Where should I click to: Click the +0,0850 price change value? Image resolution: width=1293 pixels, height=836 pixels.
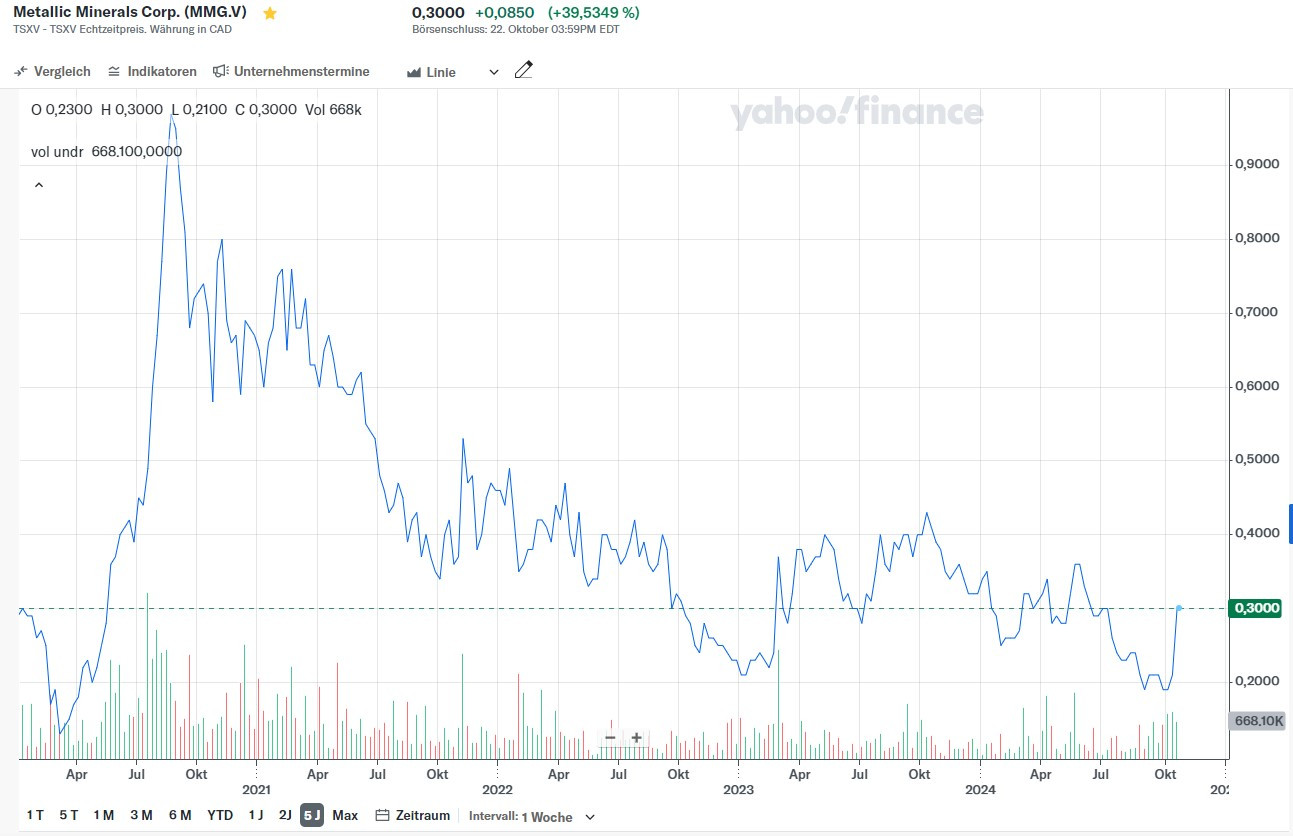point(504,13)
